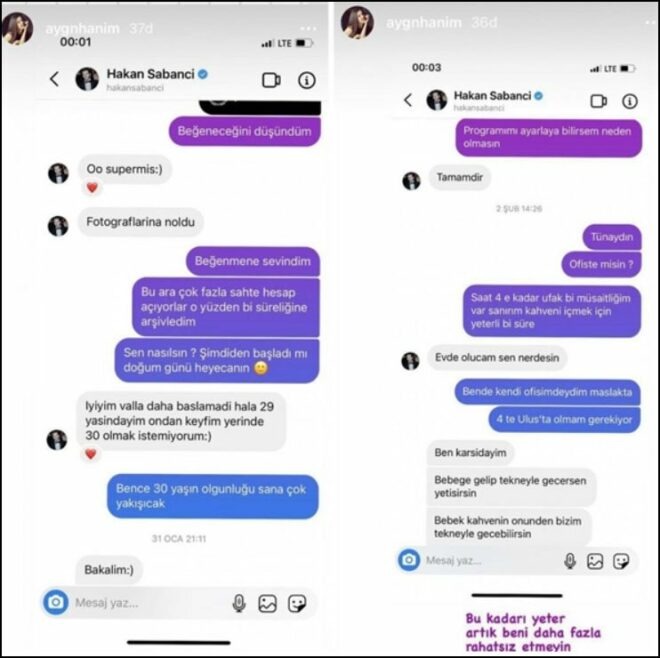Start video call in right chat header
This screenshot has height=658, width=660.
click(x=599, y=101)
